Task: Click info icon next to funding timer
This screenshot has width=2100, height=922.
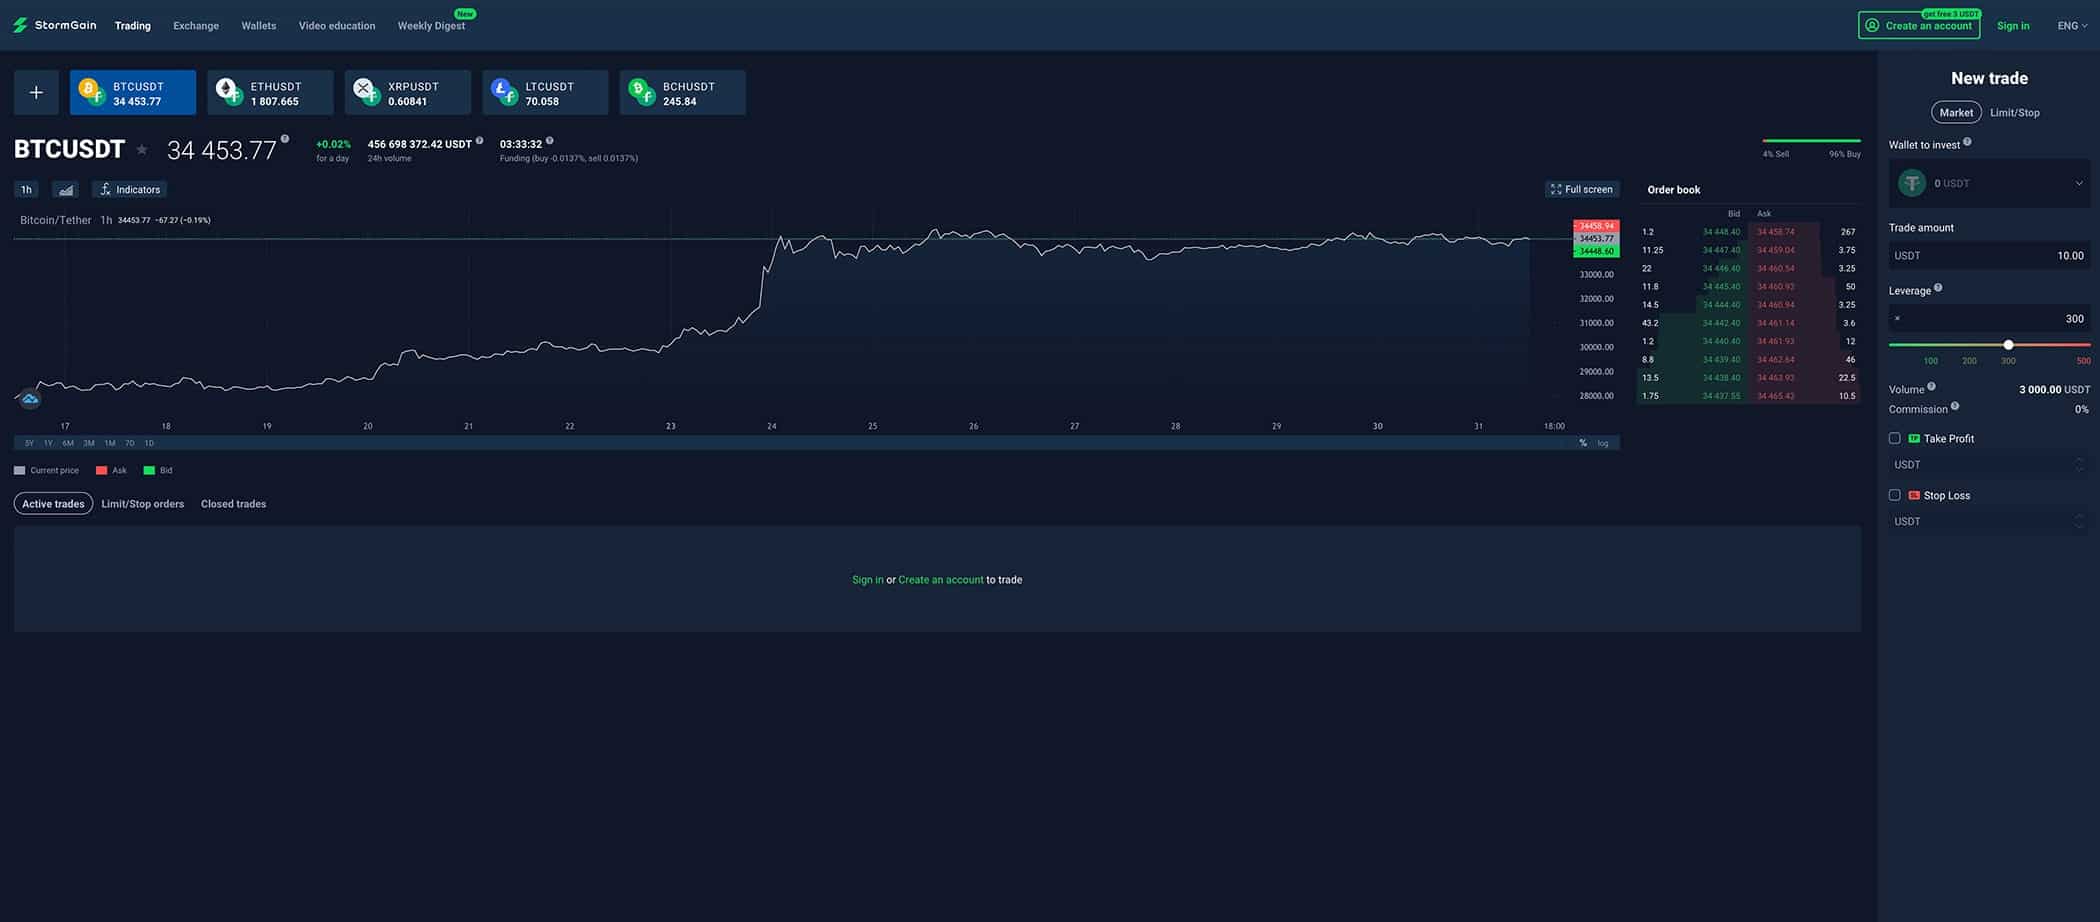Action: coord(549,141)
